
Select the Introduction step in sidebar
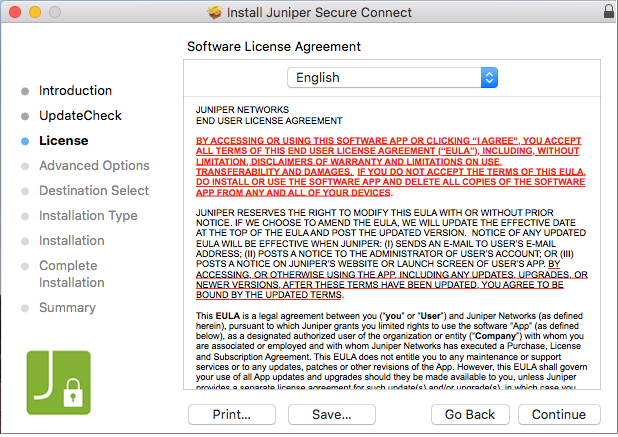click(75, 90)
